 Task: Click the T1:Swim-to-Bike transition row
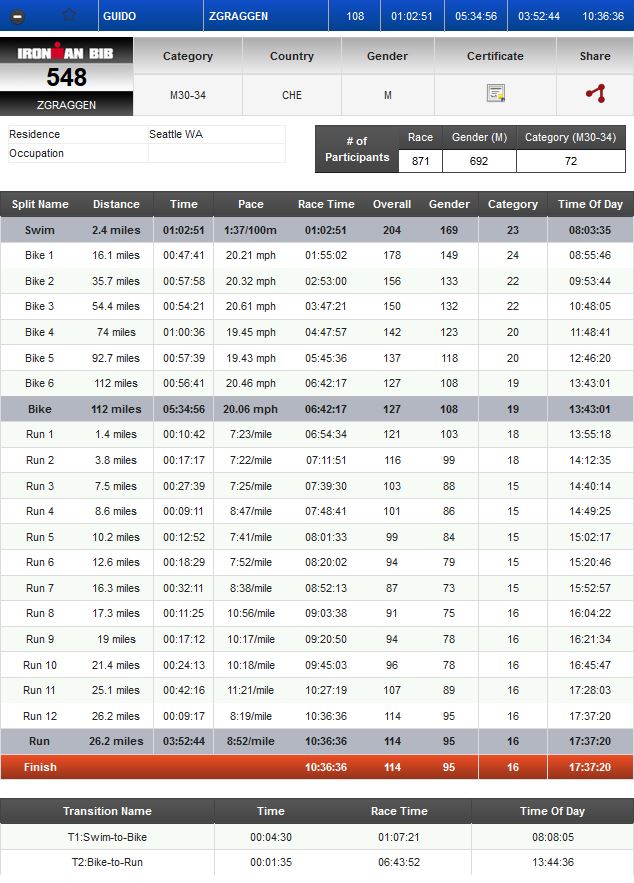[316, 837]
